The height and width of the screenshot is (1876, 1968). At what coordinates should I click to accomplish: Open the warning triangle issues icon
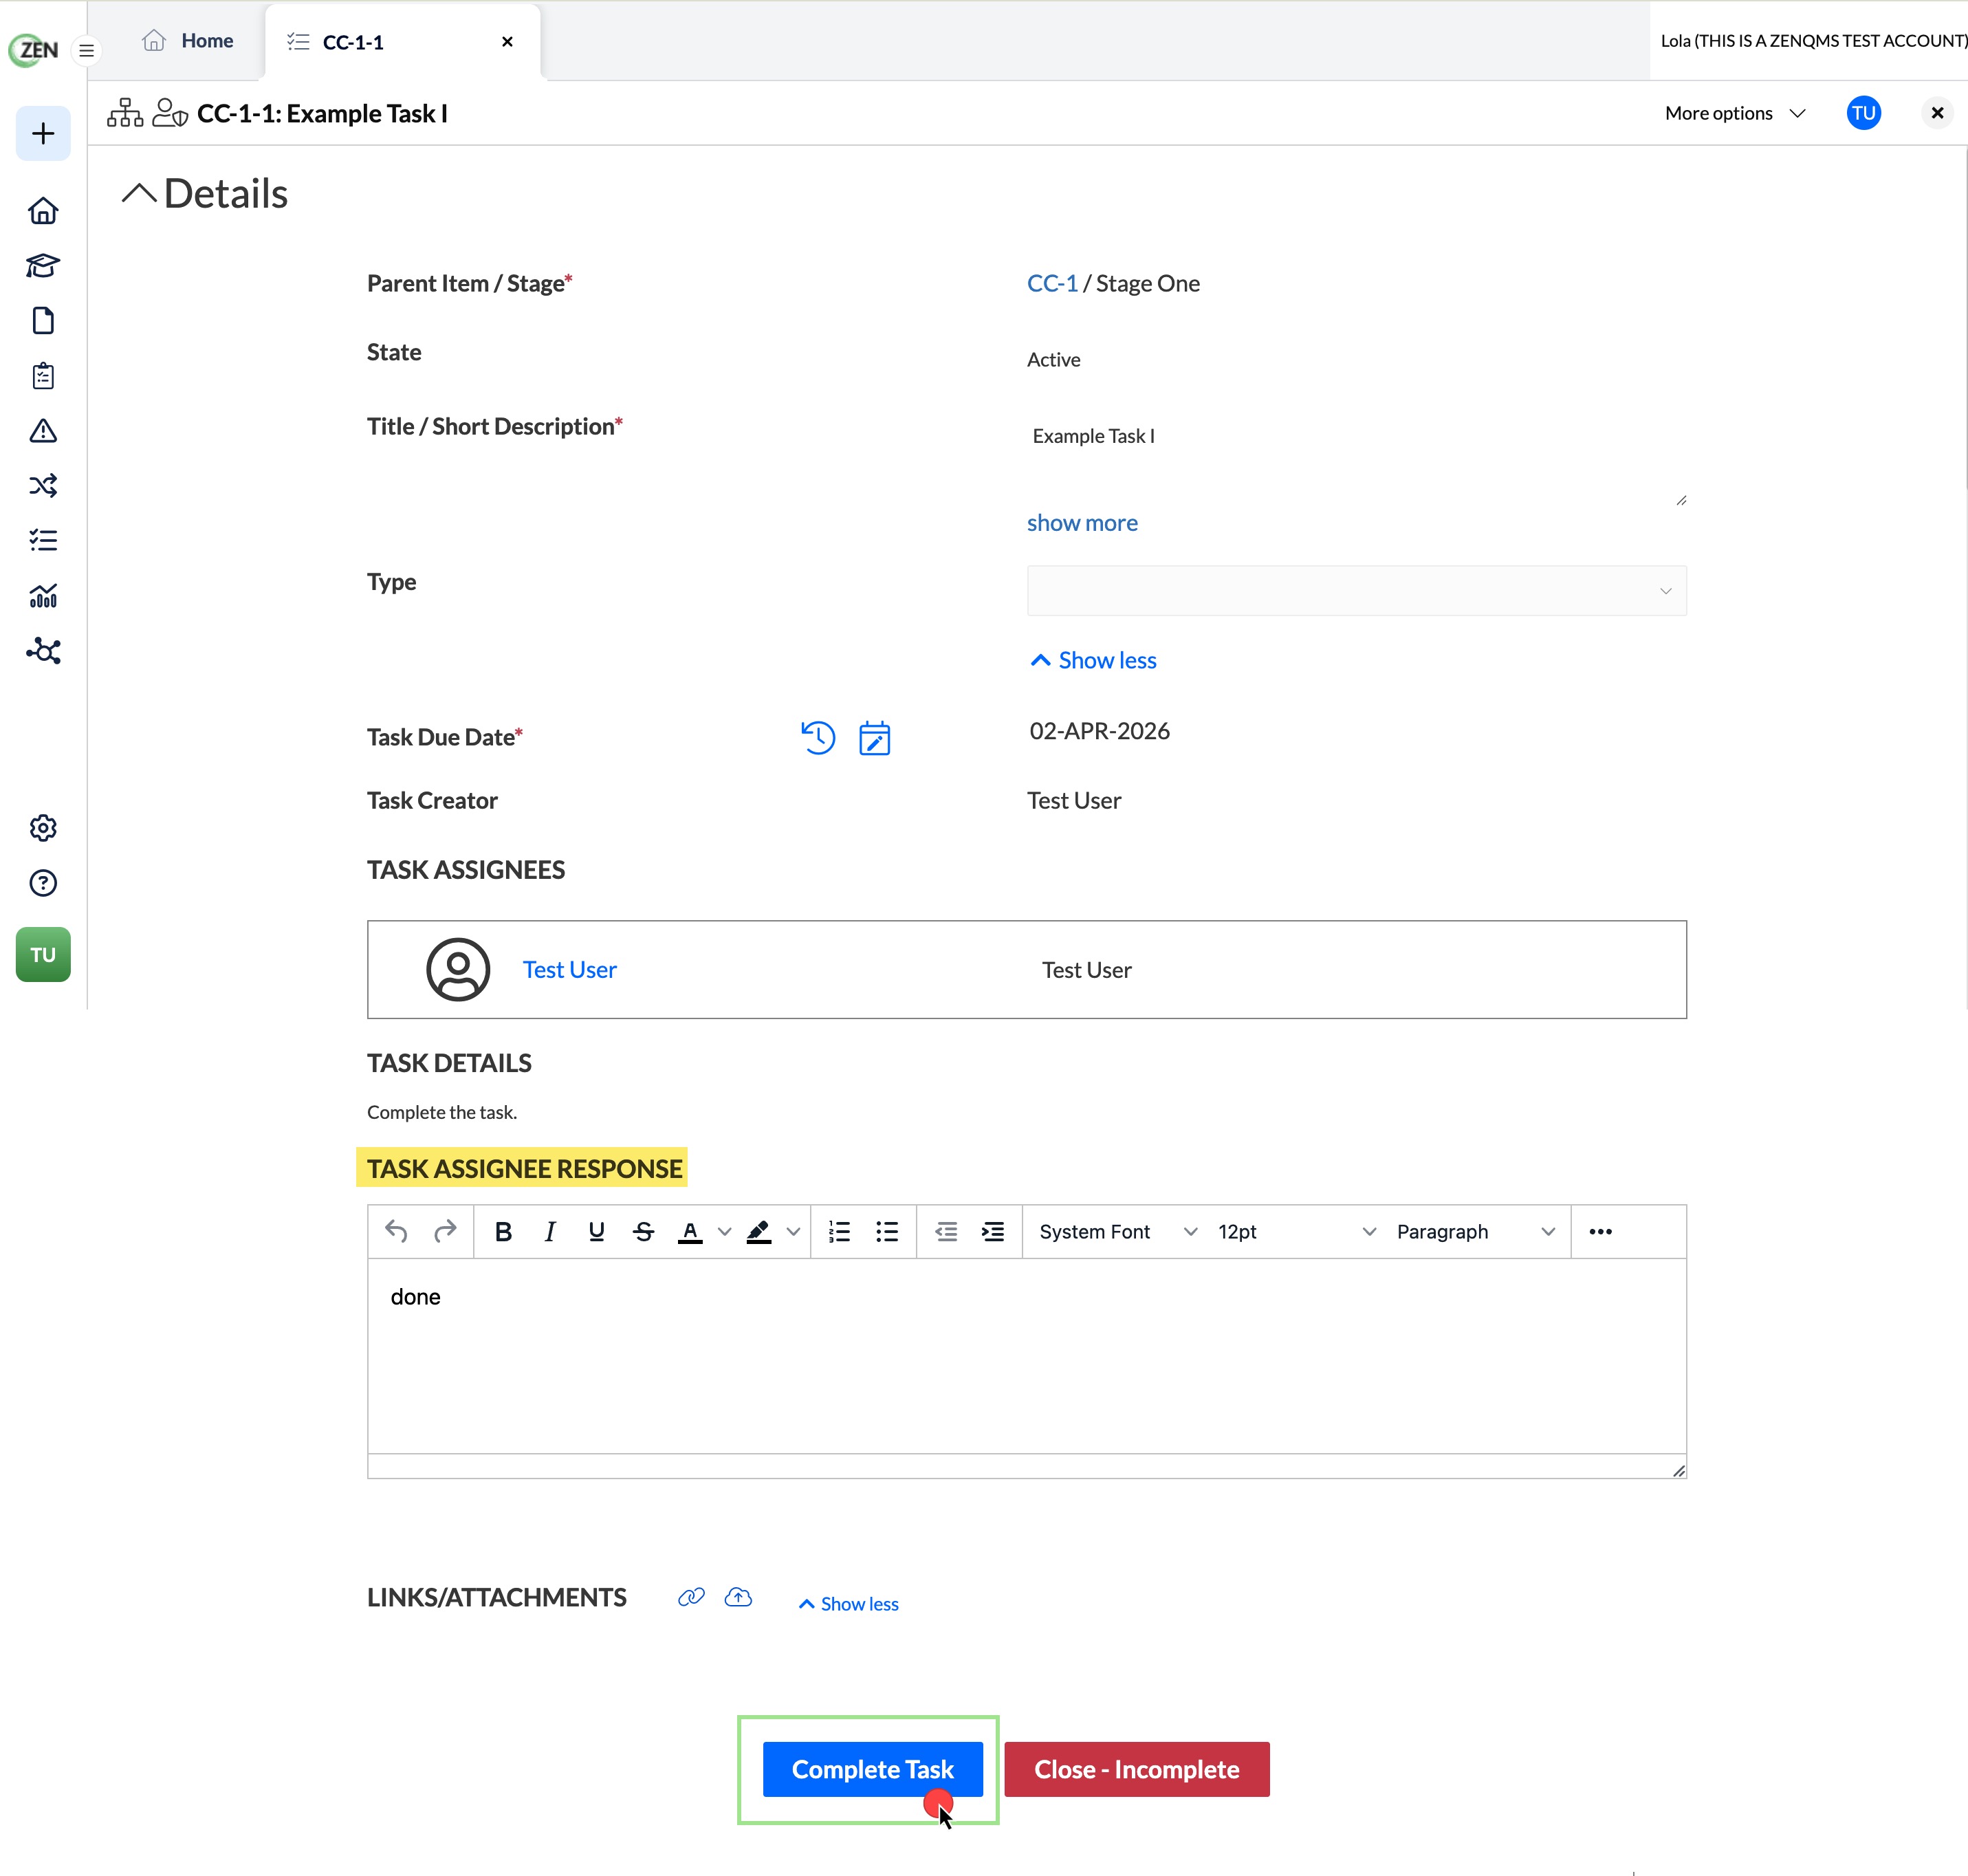point(43,431)
